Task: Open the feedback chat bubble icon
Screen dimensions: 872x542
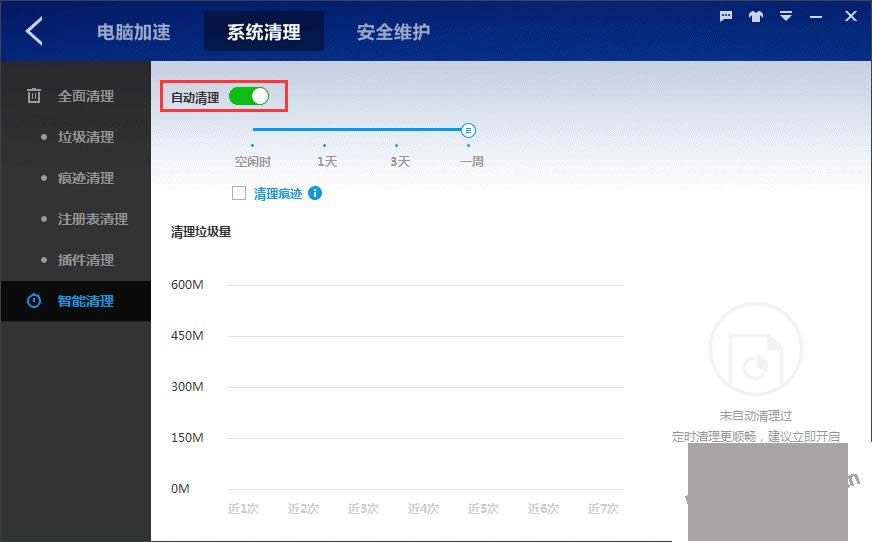Action: pos(726,16)
